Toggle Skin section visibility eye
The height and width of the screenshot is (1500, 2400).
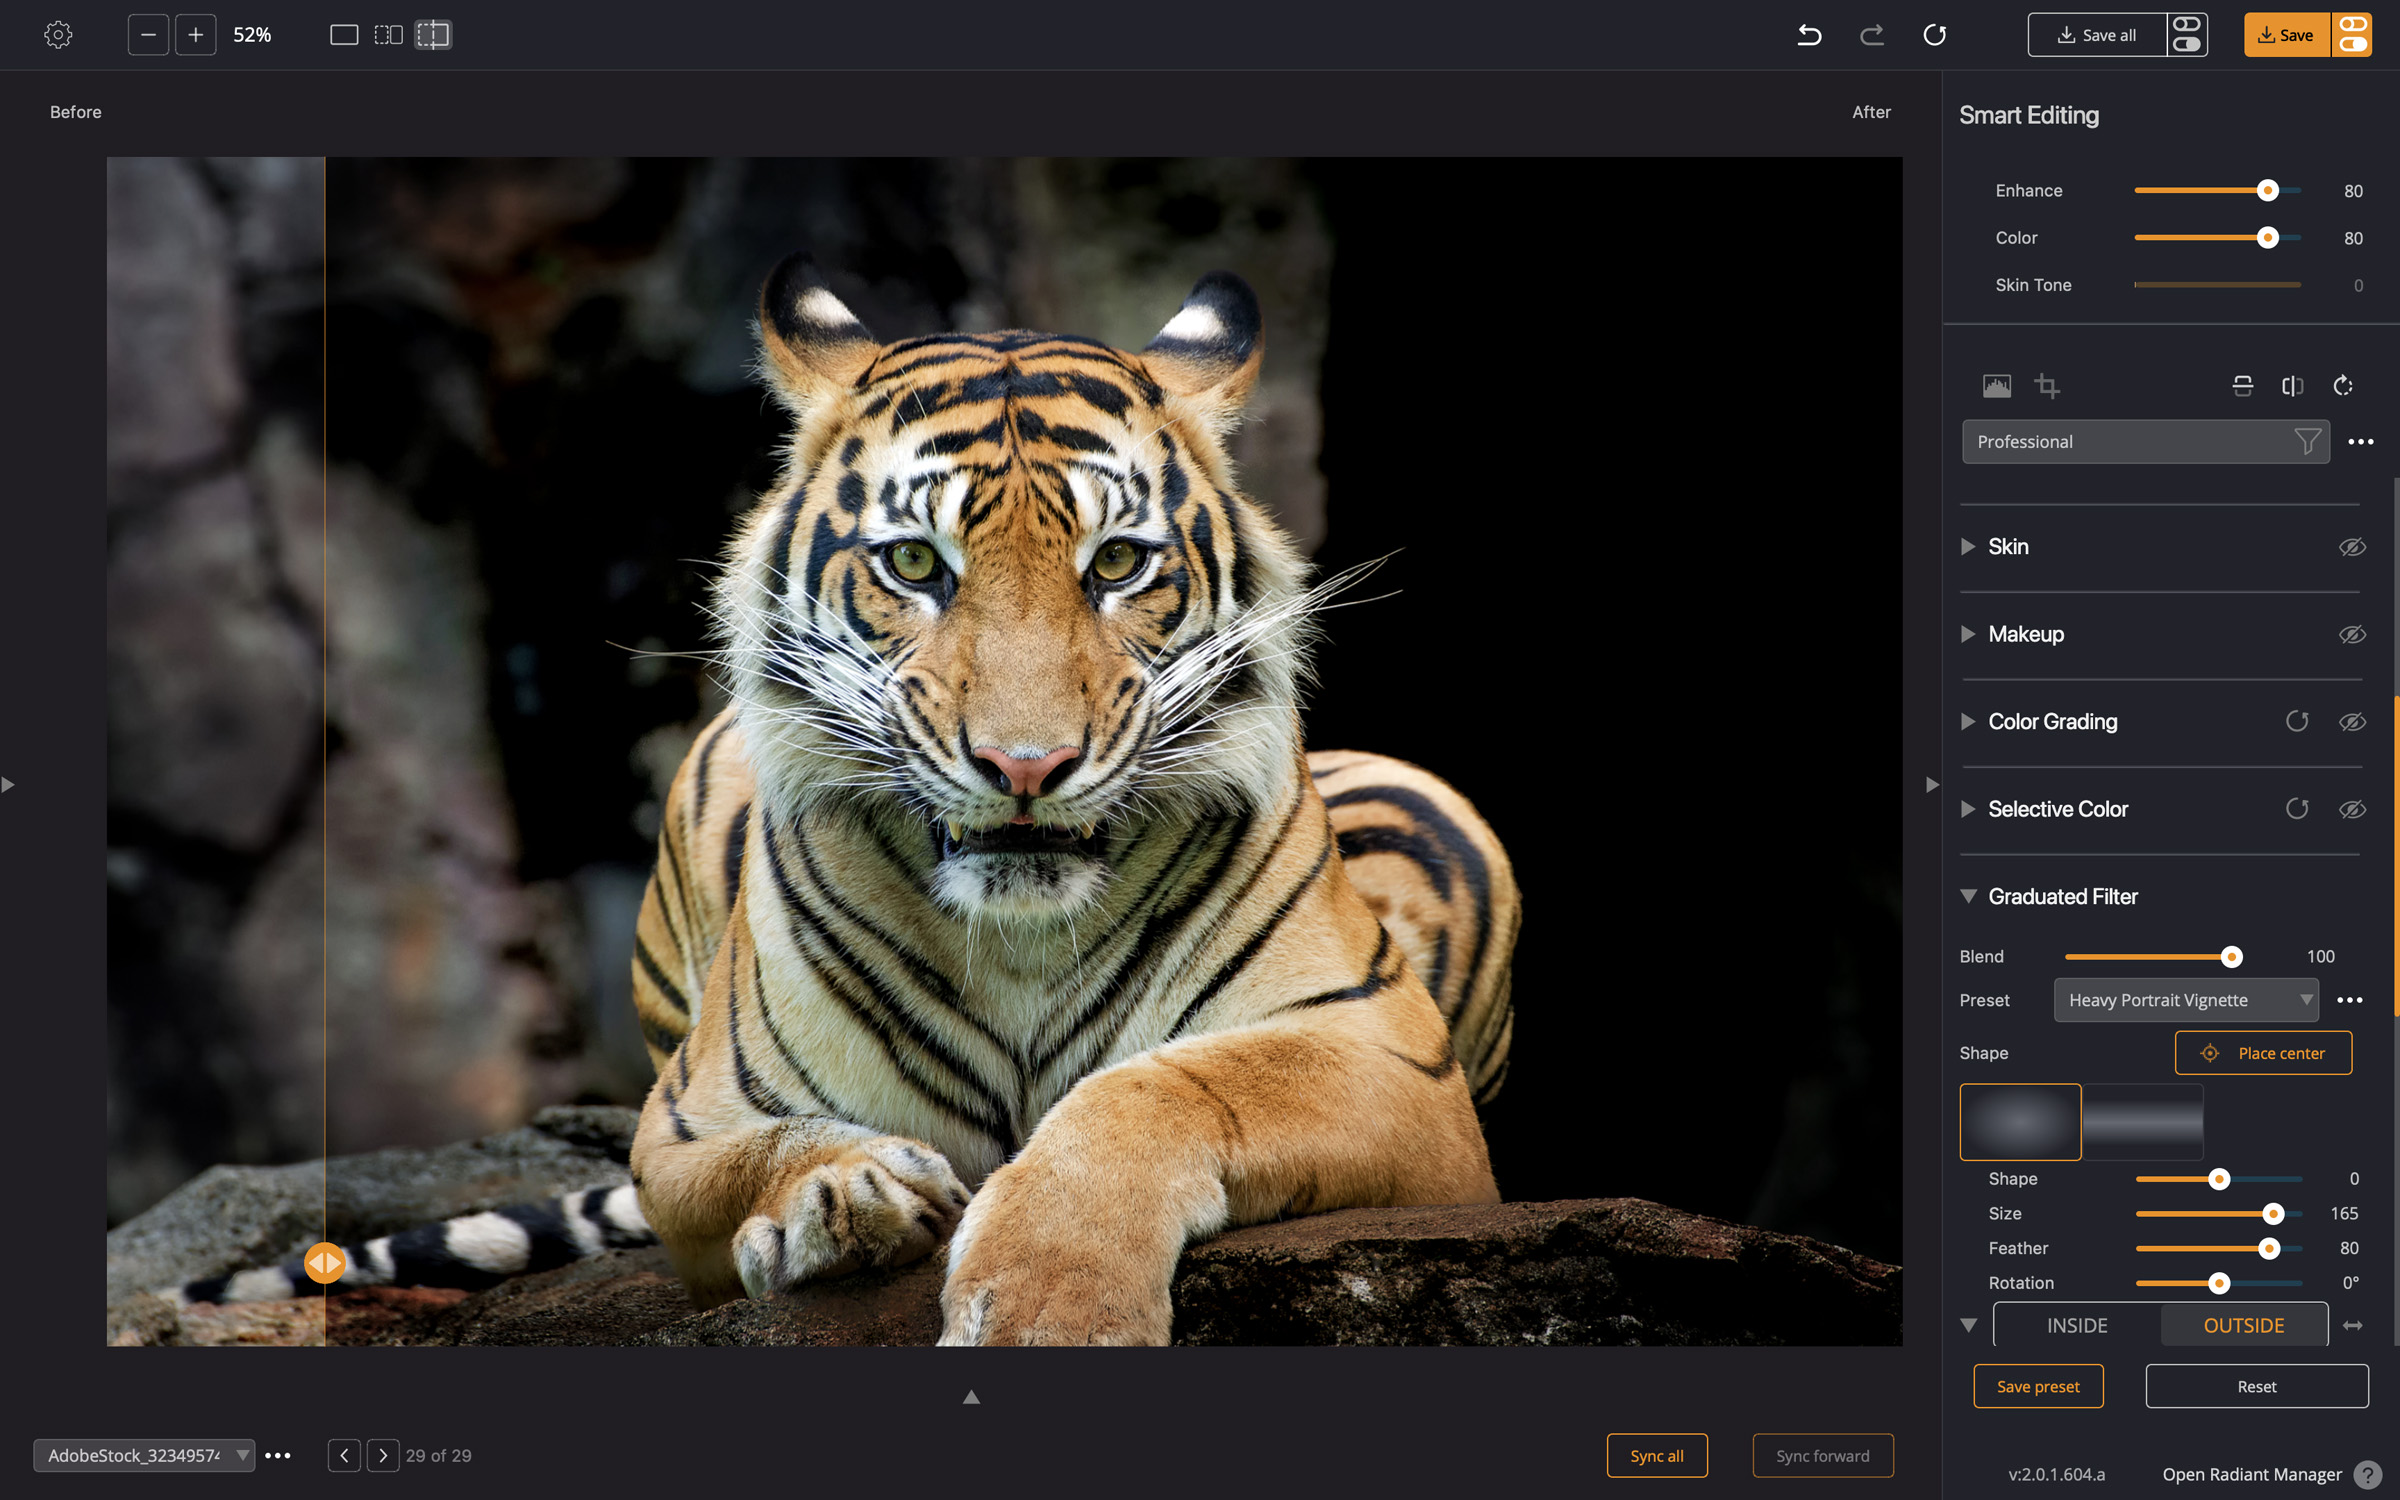tap(2352, 547)
